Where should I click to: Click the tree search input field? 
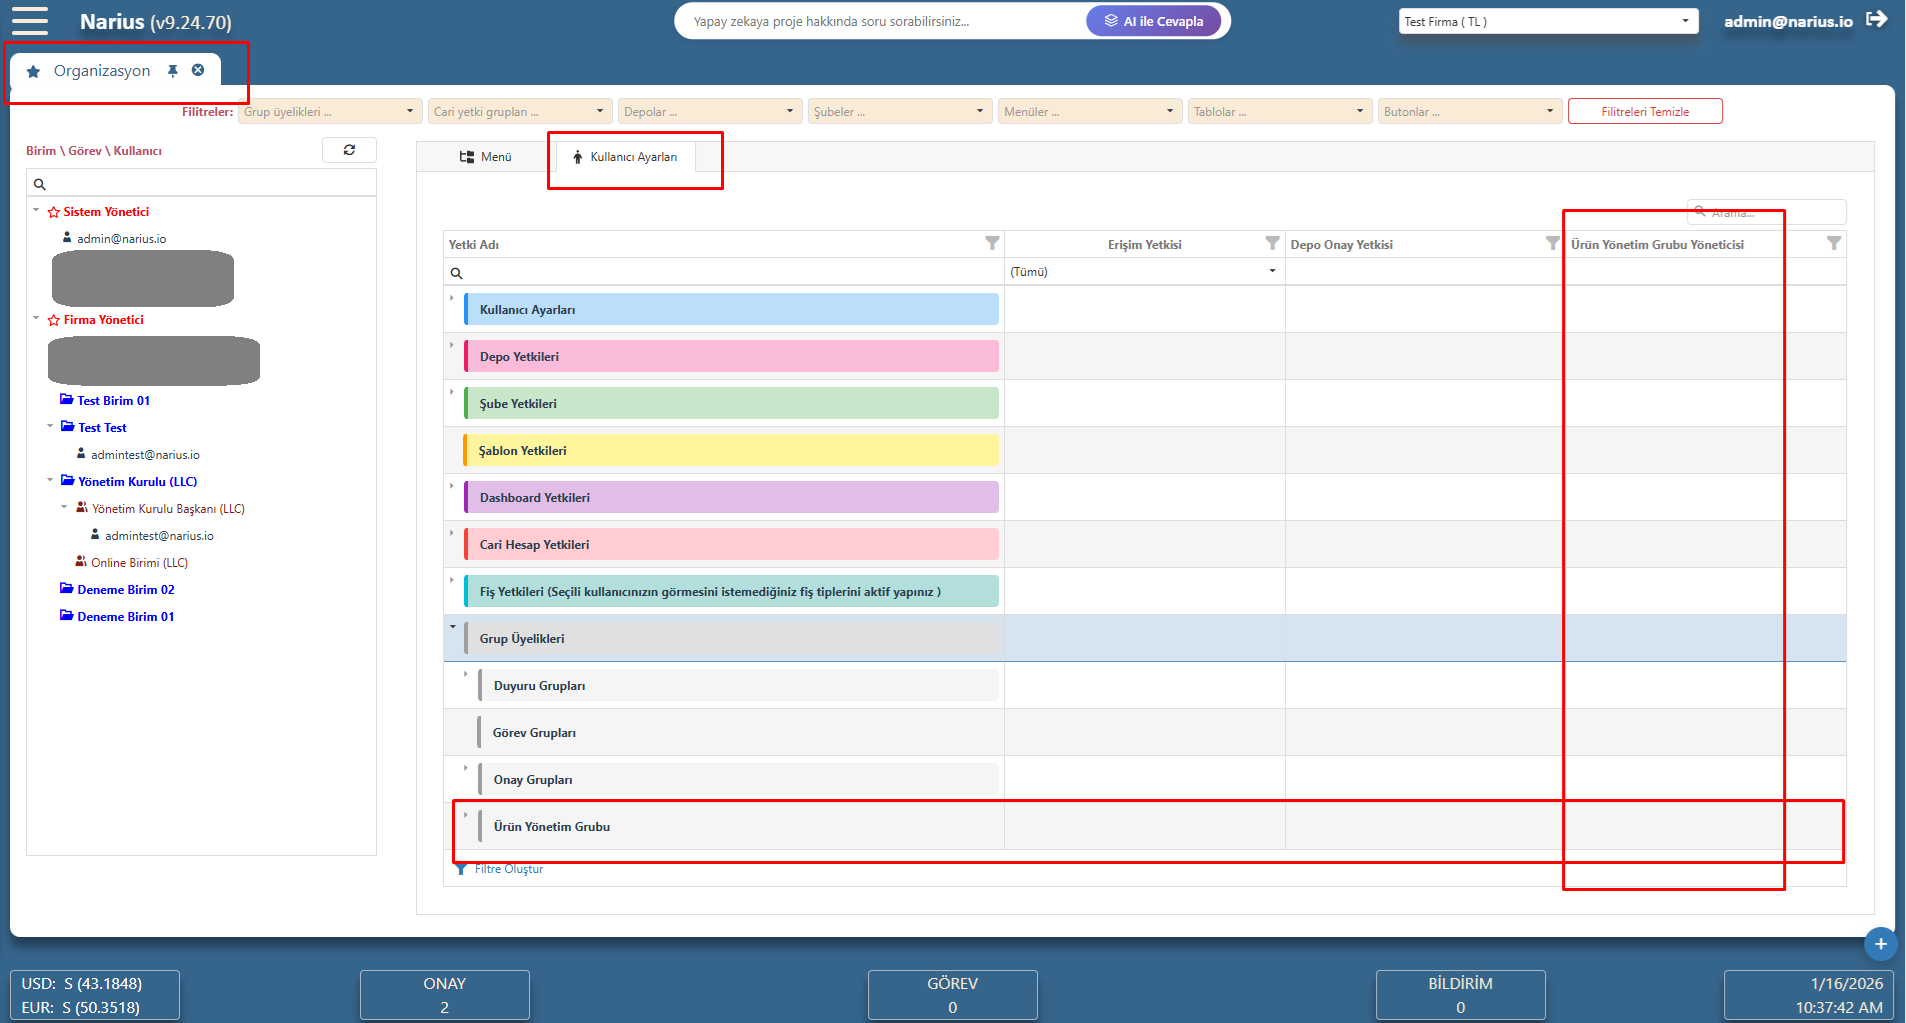coord(201,184)
